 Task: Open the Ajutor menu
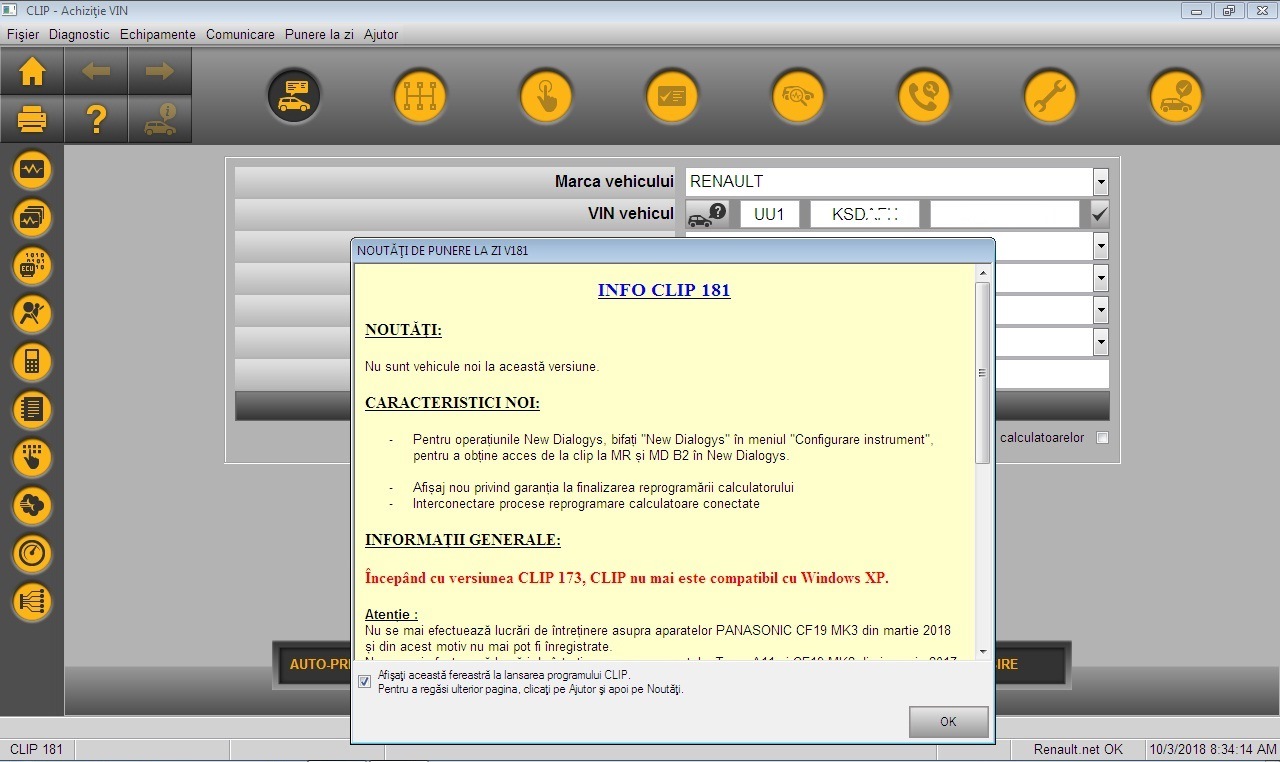[x=381, y=34]
